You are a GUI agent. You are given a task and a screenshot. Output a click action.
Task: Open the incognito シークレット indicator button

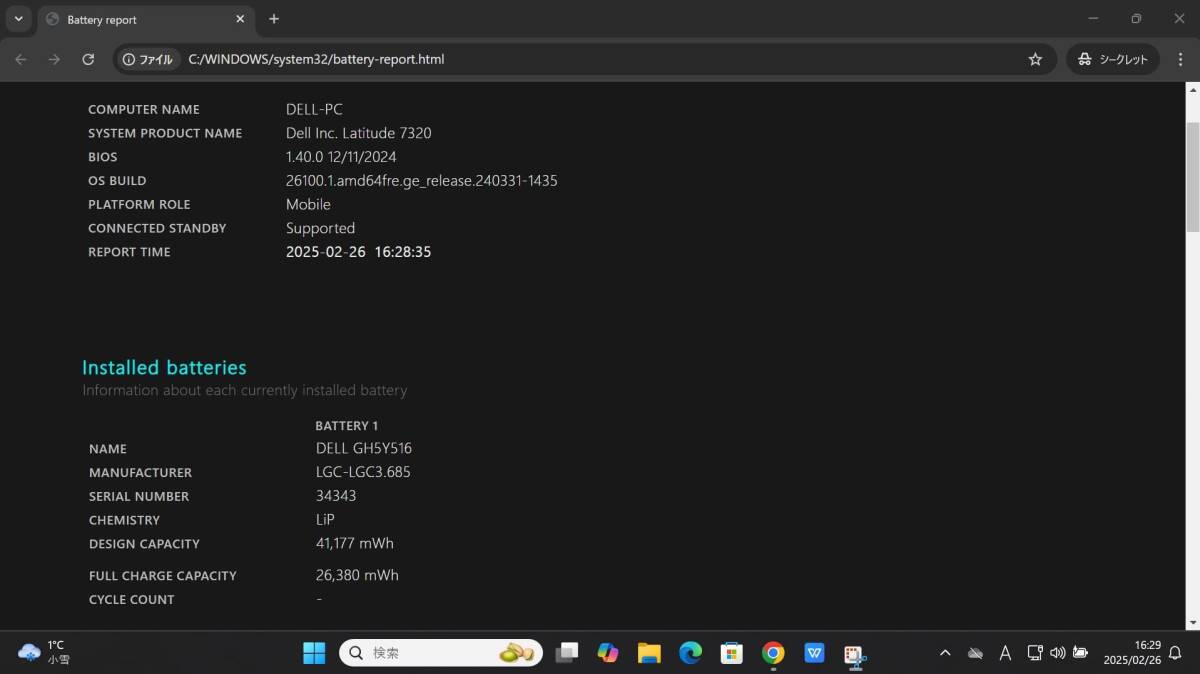click(1113, 59)
